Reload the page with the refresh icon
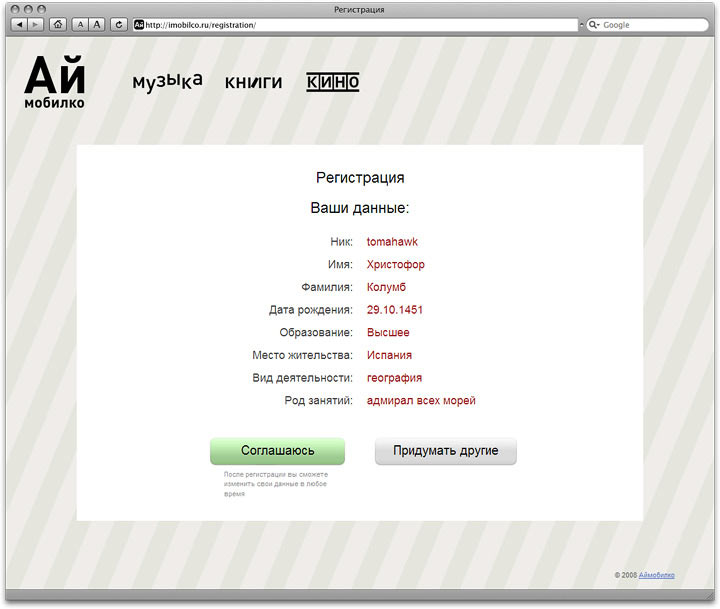This screenshot has width=720, height=609. [120, 24]
